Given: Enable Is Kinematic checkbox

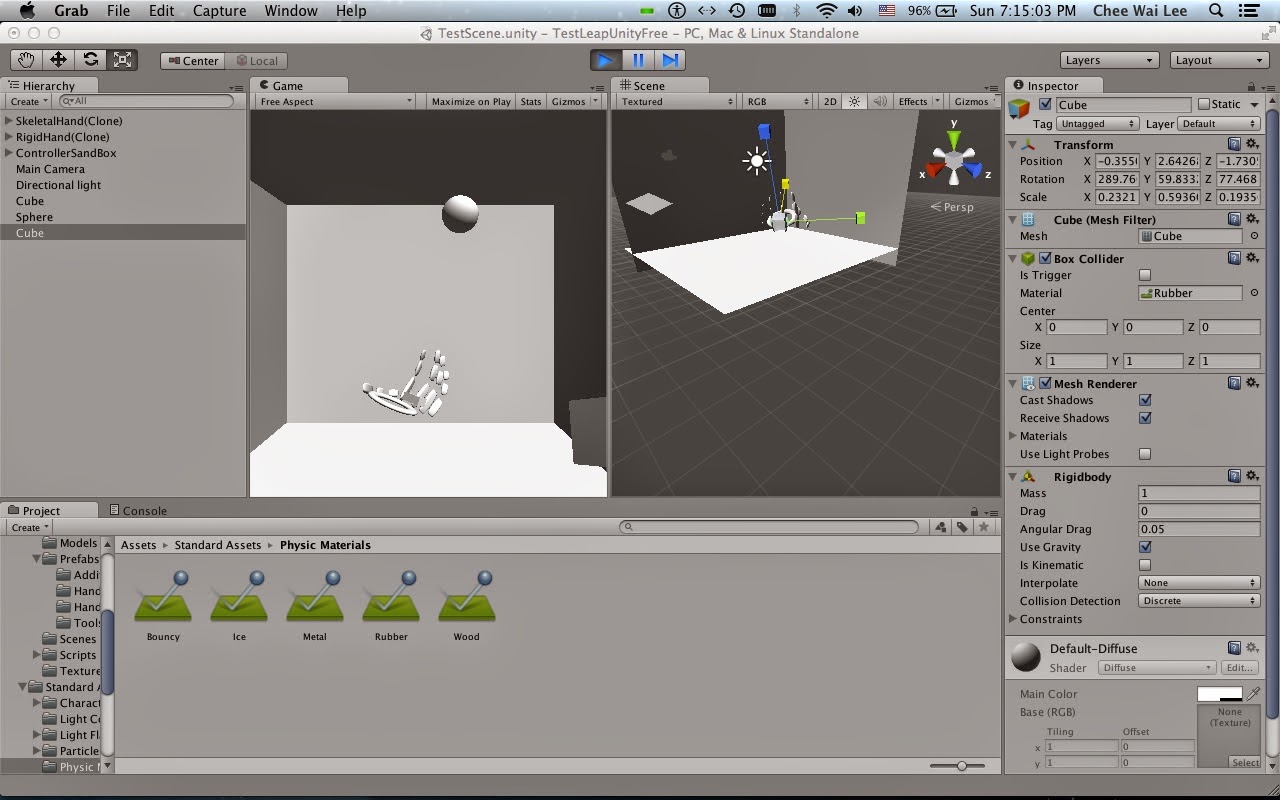Looking at the screenshot, I should click(x=1145, y=565).
